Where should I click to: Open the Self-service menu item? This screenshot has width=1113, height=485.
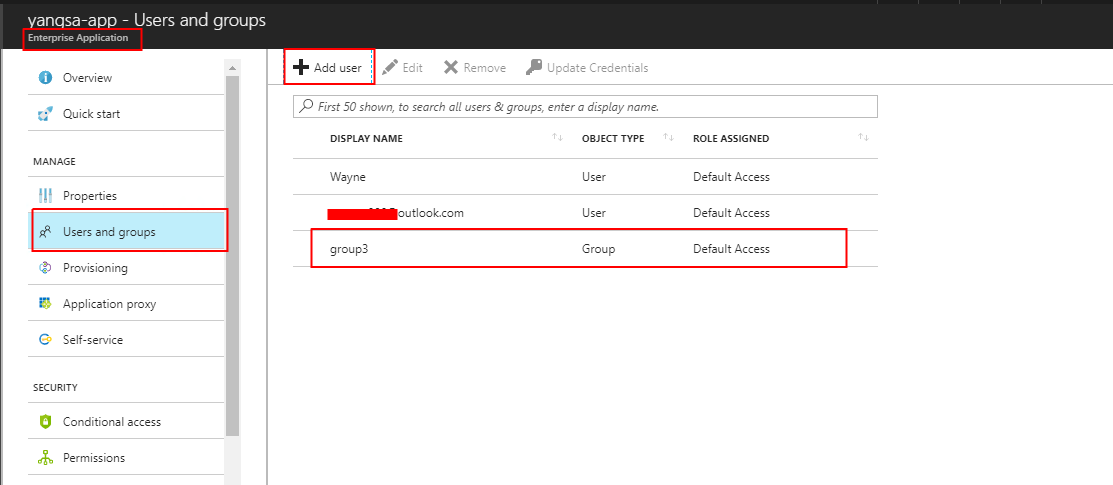(125, 340)
